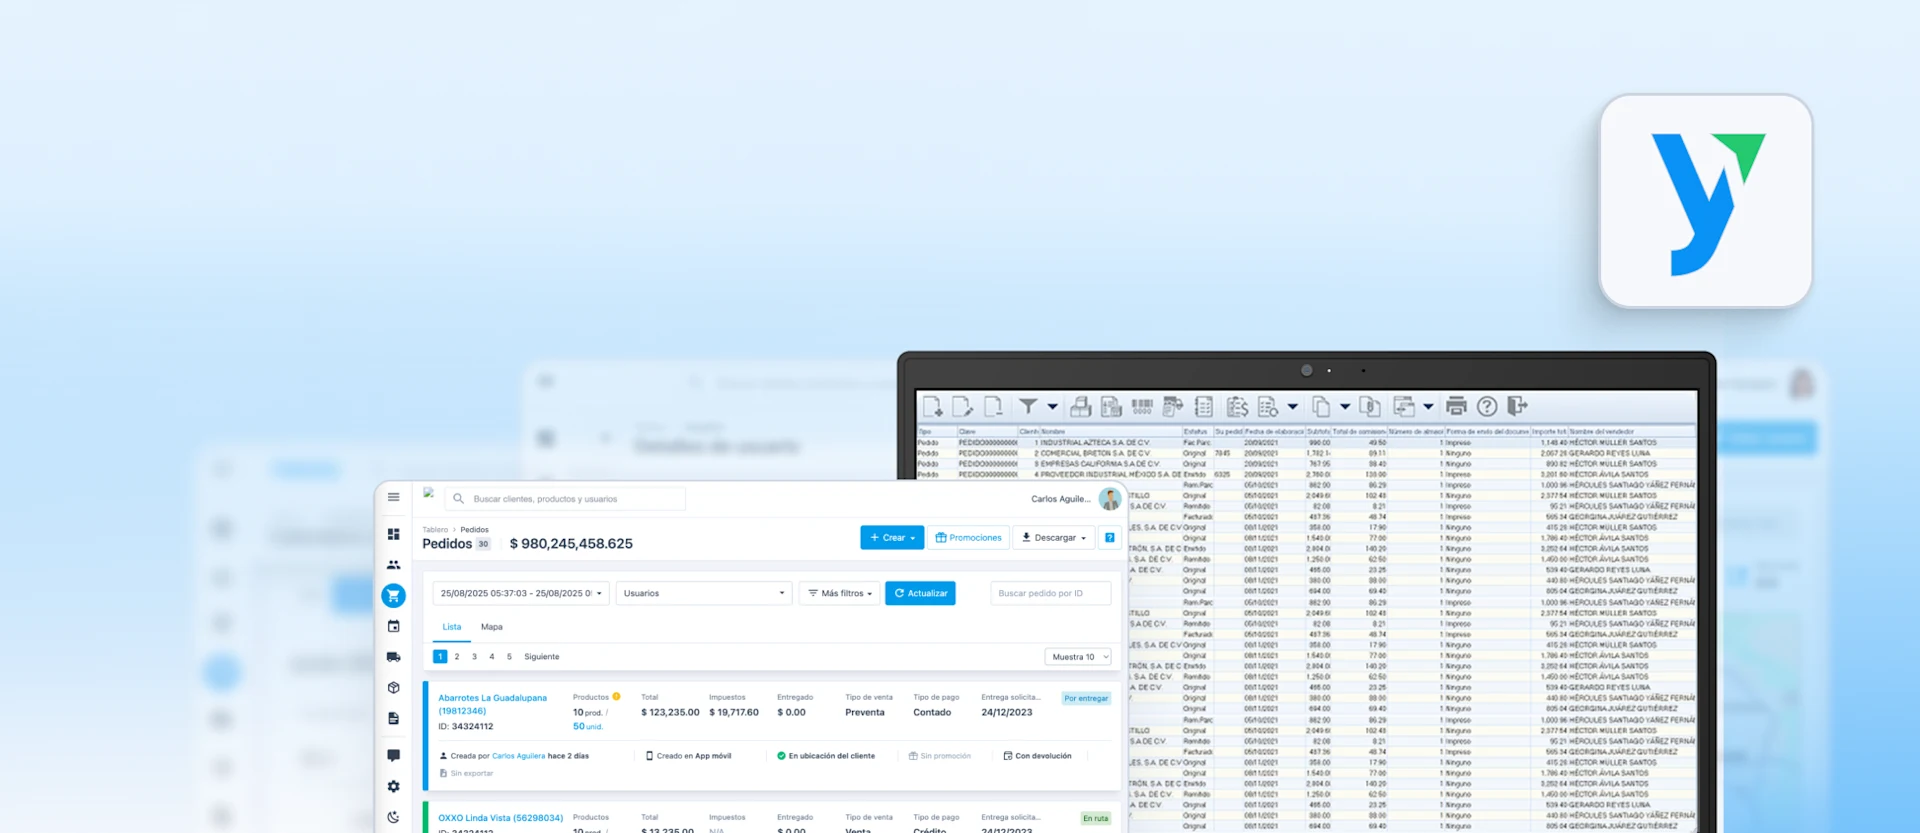
Task: Click the 50 unid. link
Action: [588, 727]
